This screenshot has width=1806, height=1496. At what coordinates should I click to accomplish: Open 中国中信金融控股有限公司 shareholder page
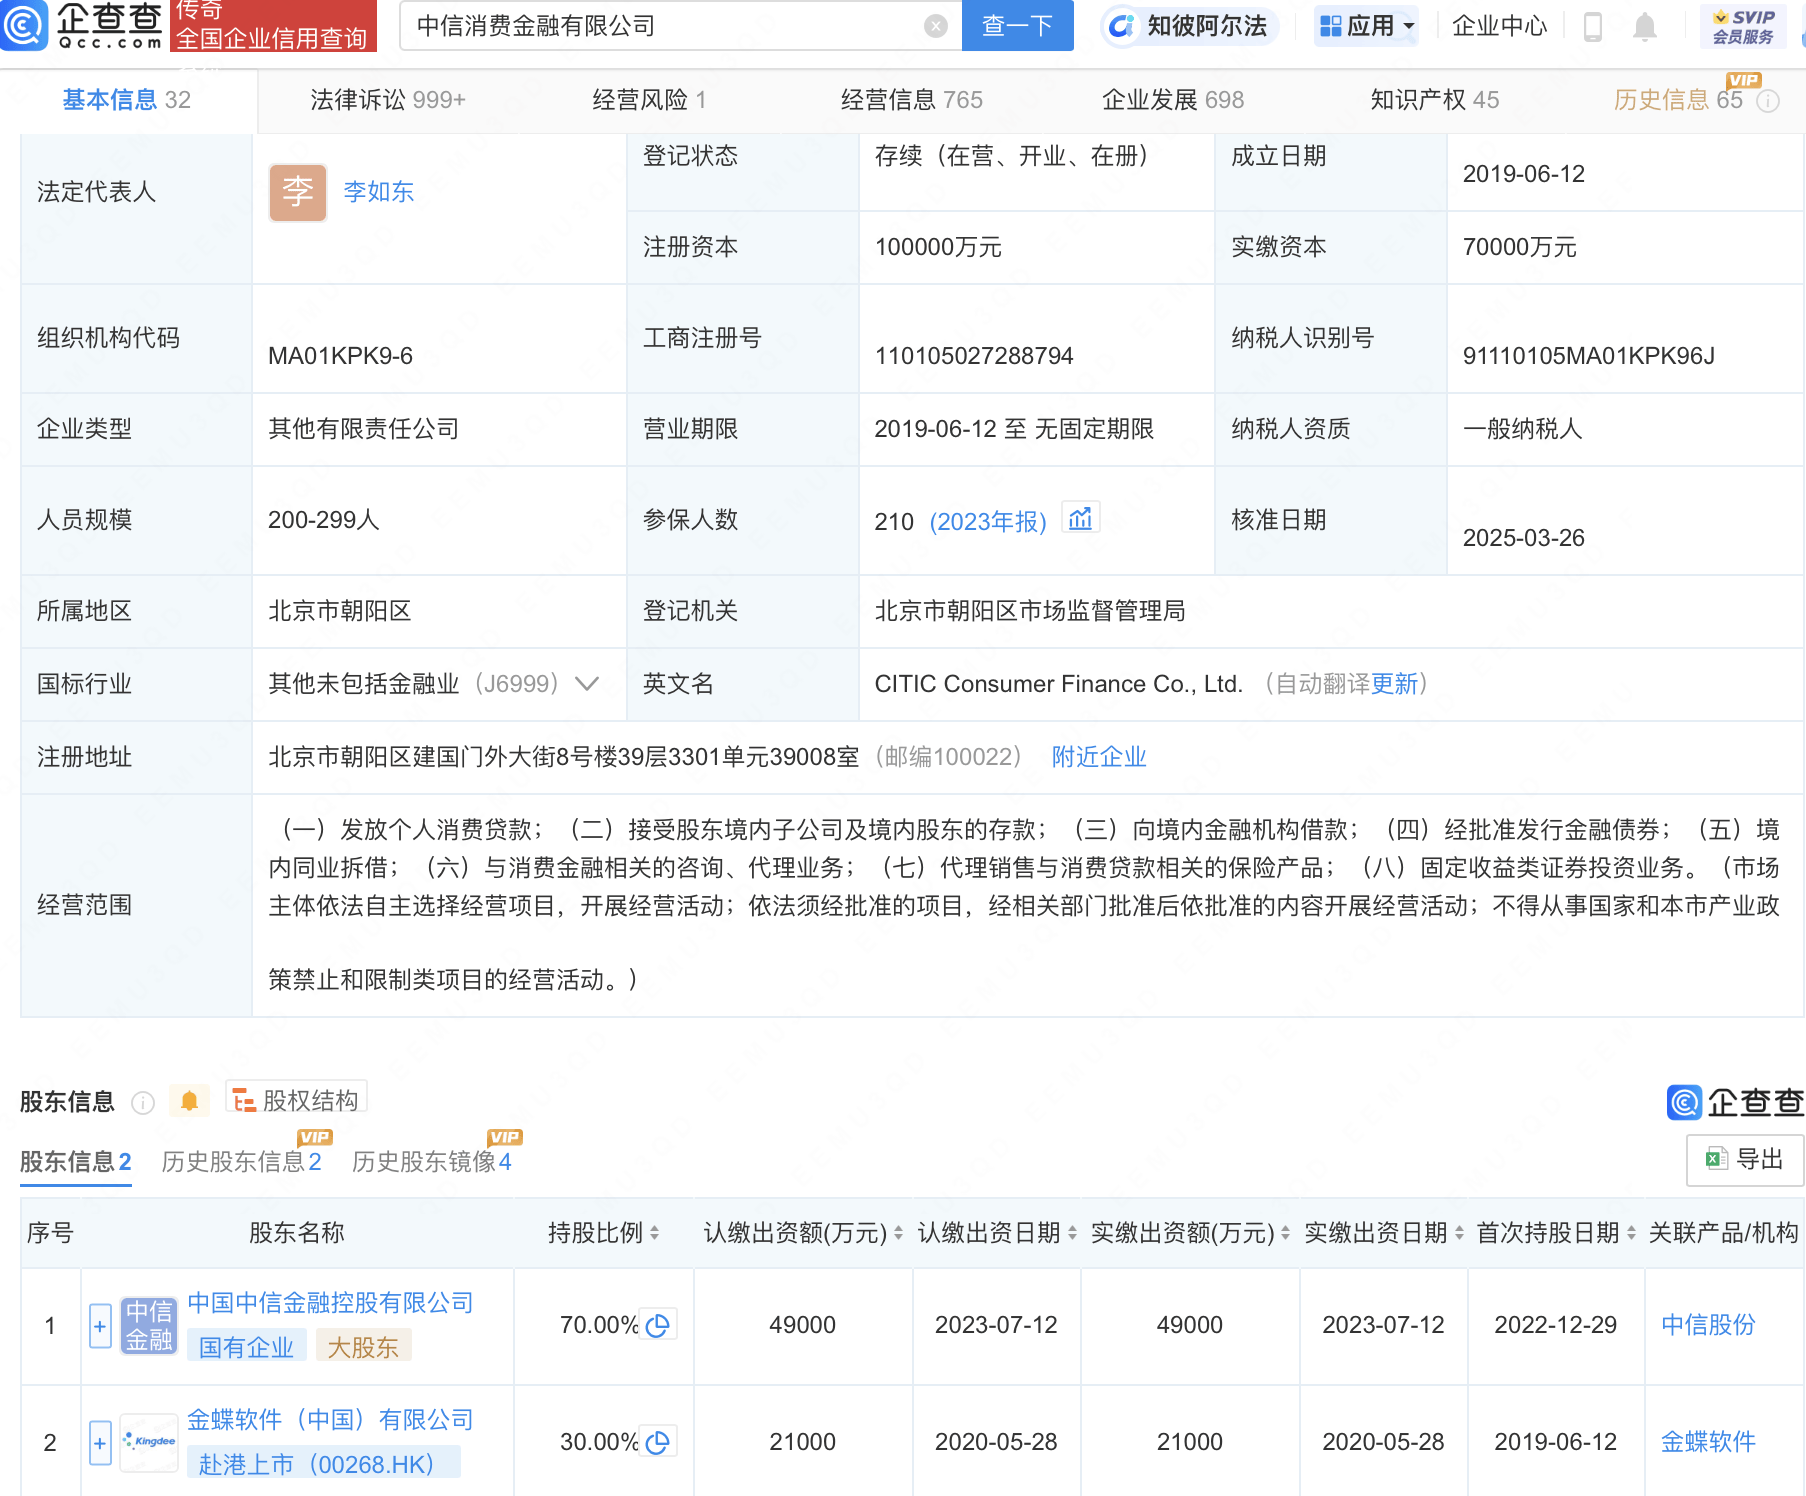[x=330, y=1303]
